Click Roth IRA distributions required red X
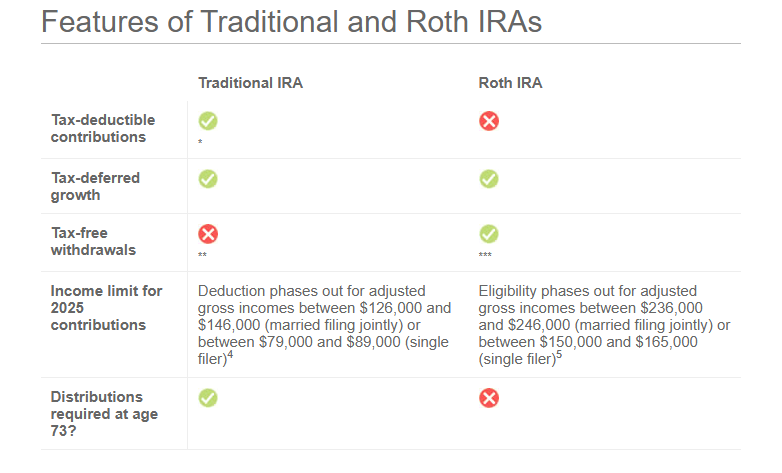 click(489, 398)
